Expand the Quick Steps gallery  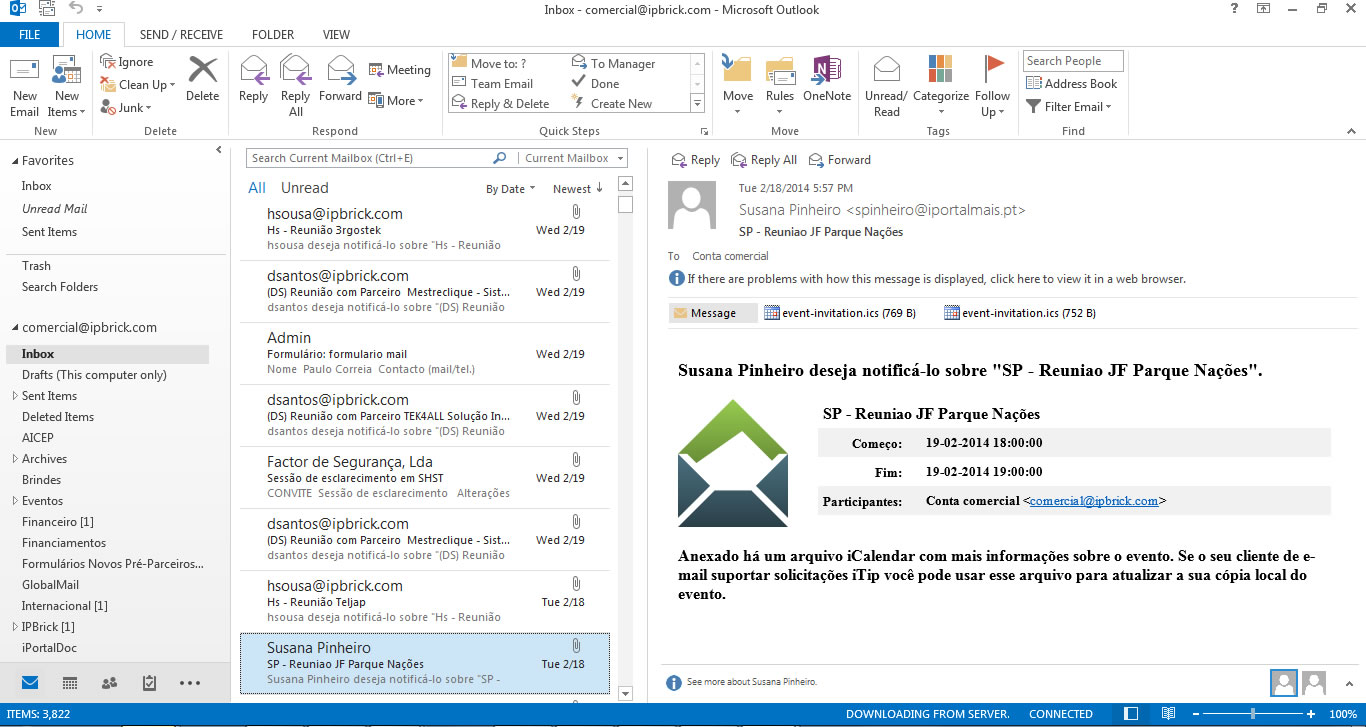697,103
